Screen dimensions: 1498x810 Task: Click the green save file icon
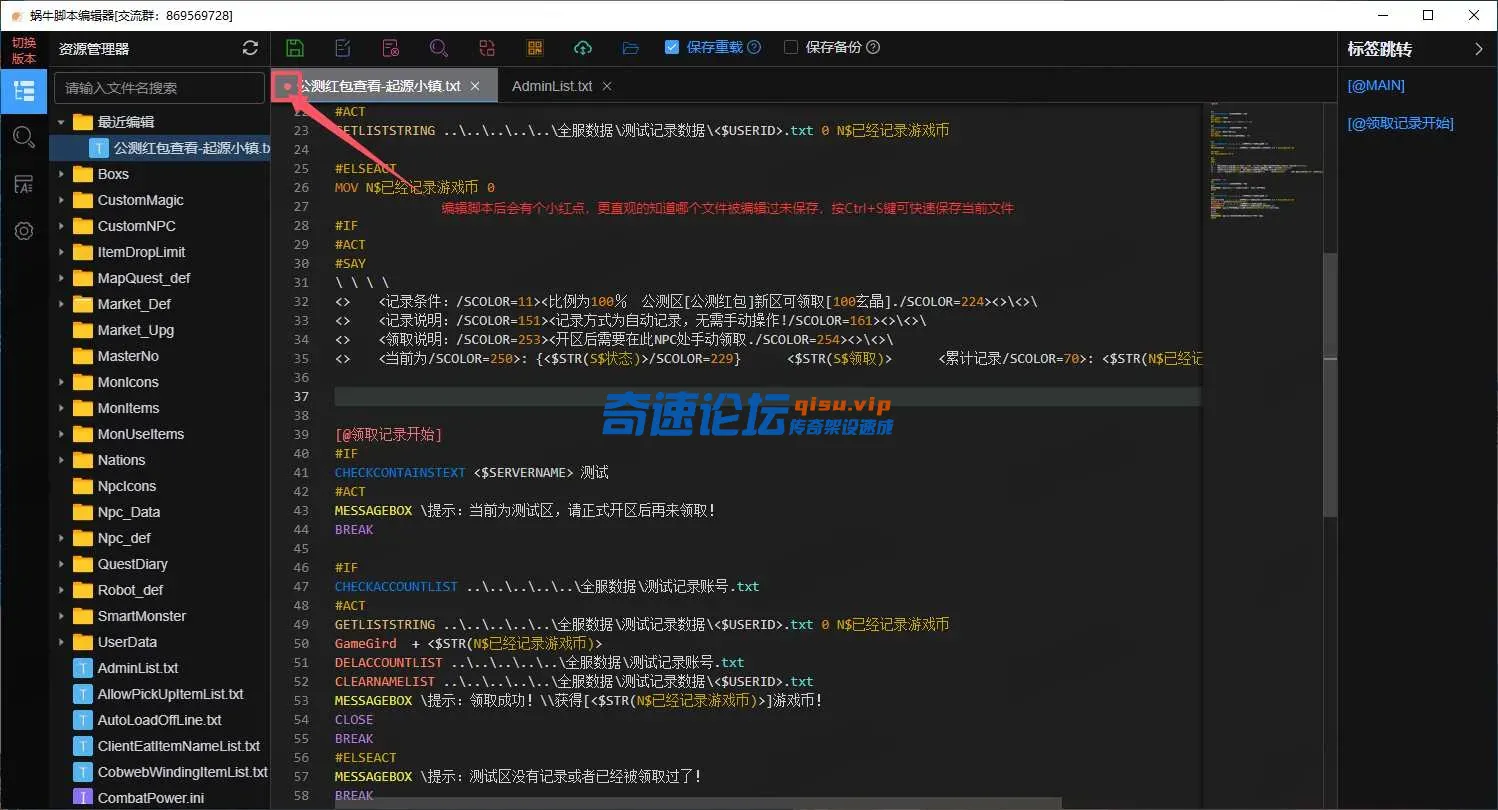[x=295, y=48]
